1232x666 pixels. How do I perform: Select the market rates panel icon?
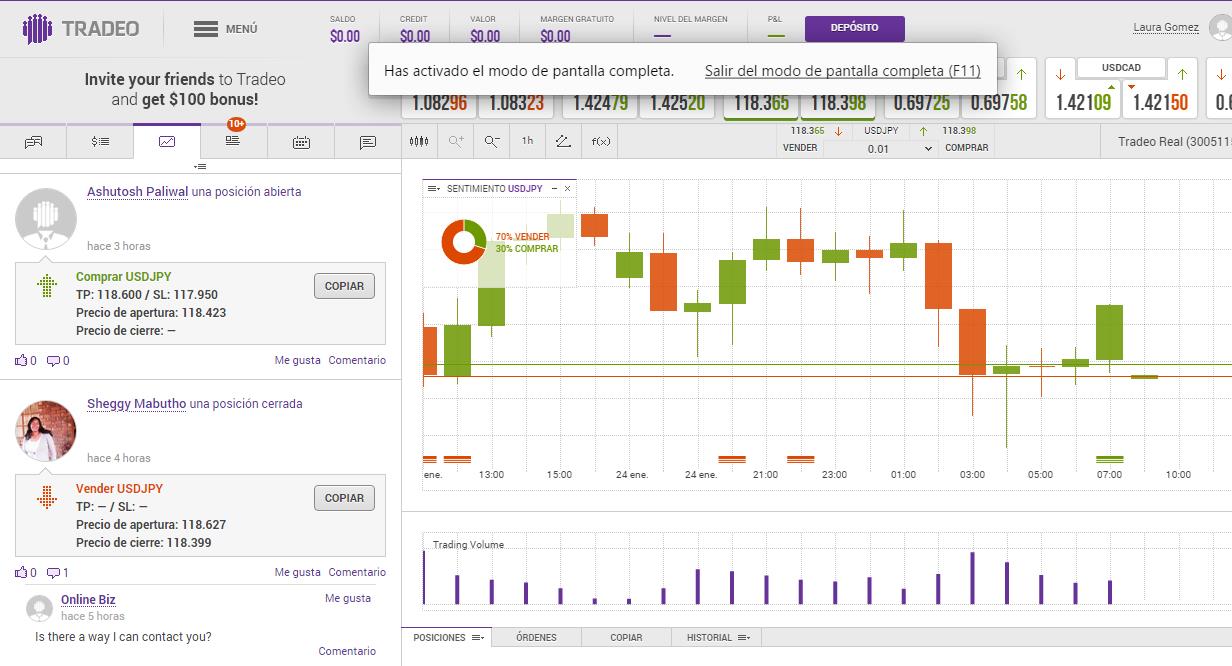tap(99, 141)
